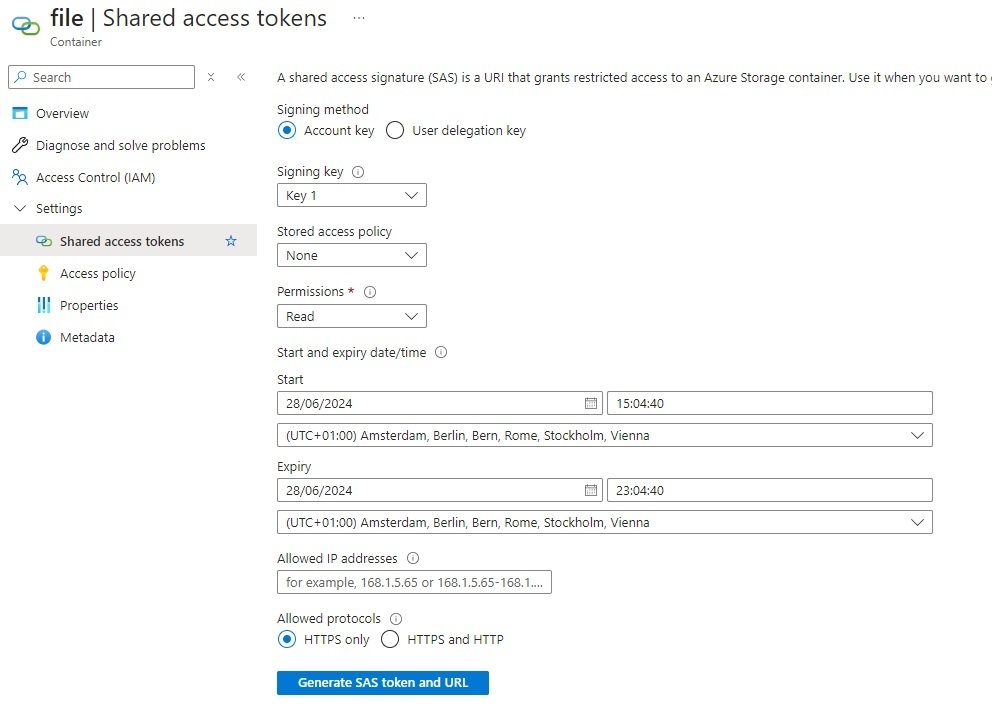The height and width of the screenshot is (718, 992).
Task: Select the Properties columns icon
Action: coord(46,305)
